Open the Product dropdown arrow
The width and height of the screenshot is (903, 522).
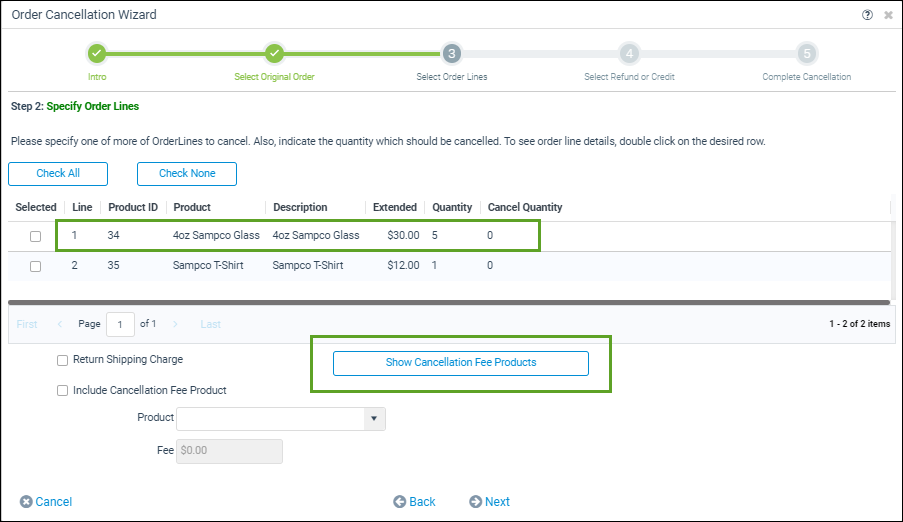(x=374, y=419)
